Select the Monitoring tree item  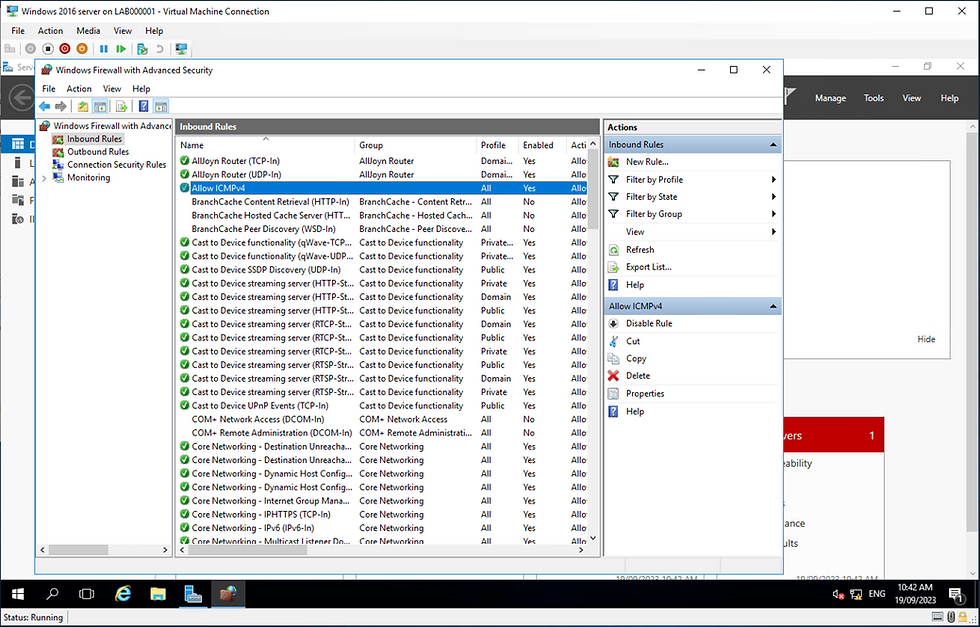point(88,178)
